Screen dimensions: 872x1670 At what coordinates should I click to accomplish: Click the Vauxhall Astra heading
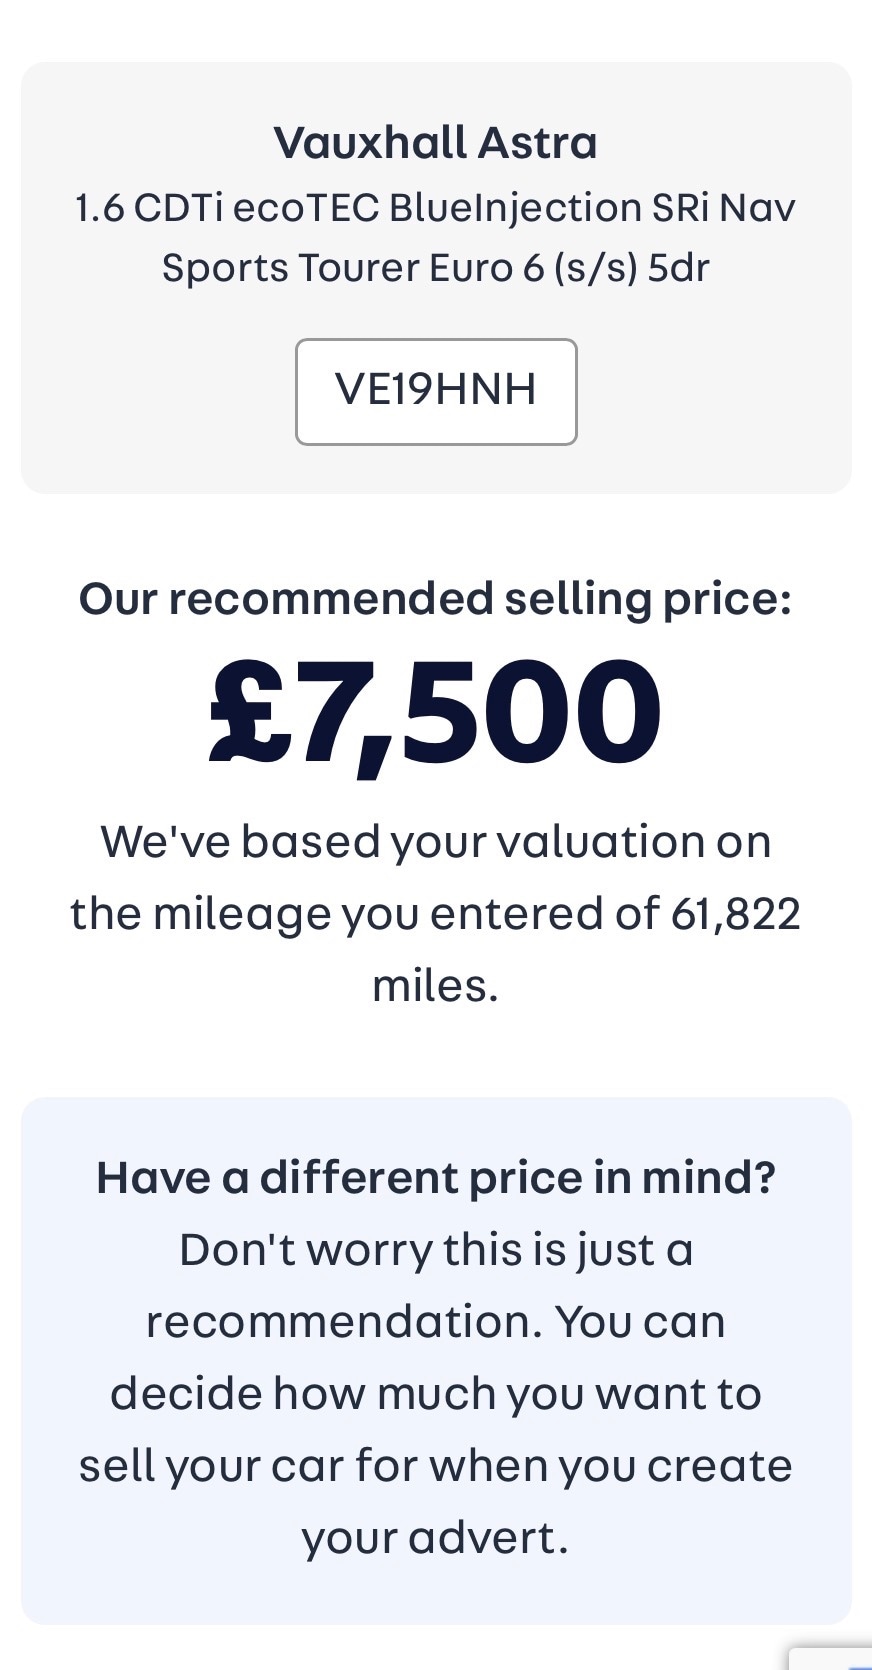click(x=435, y=143)
